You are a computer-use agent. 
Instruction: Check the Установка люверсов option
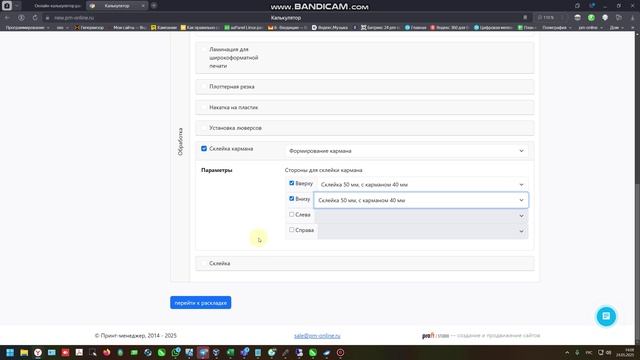pyautogui.click(x=204, y=128)
